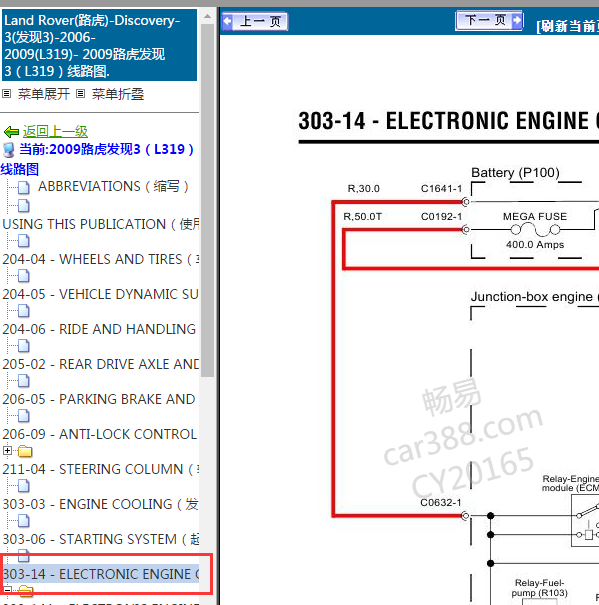Click MEGA FUSE label in the diagram
599x605 pixels.
point(535,216)
